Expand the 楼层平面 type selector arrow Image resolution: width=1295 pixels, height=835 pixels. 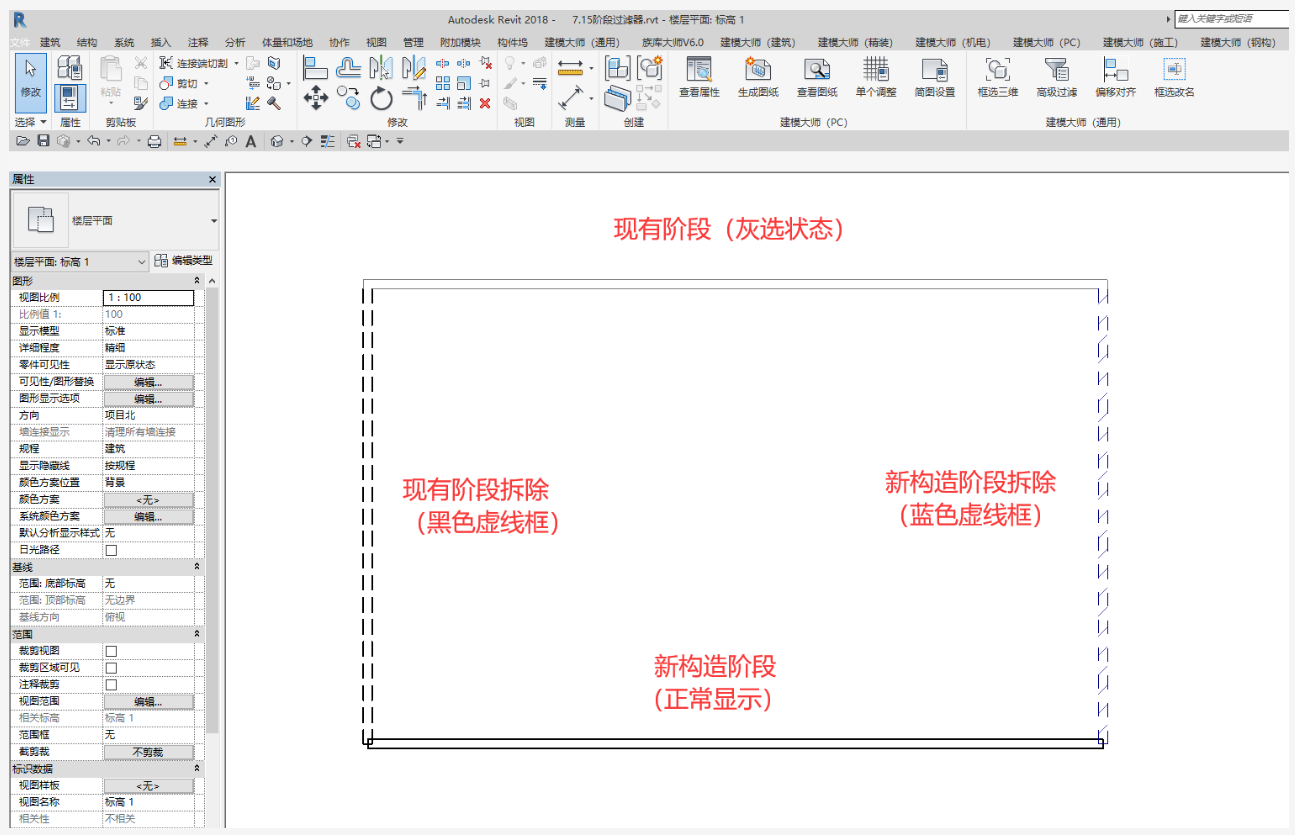point(214,220)
